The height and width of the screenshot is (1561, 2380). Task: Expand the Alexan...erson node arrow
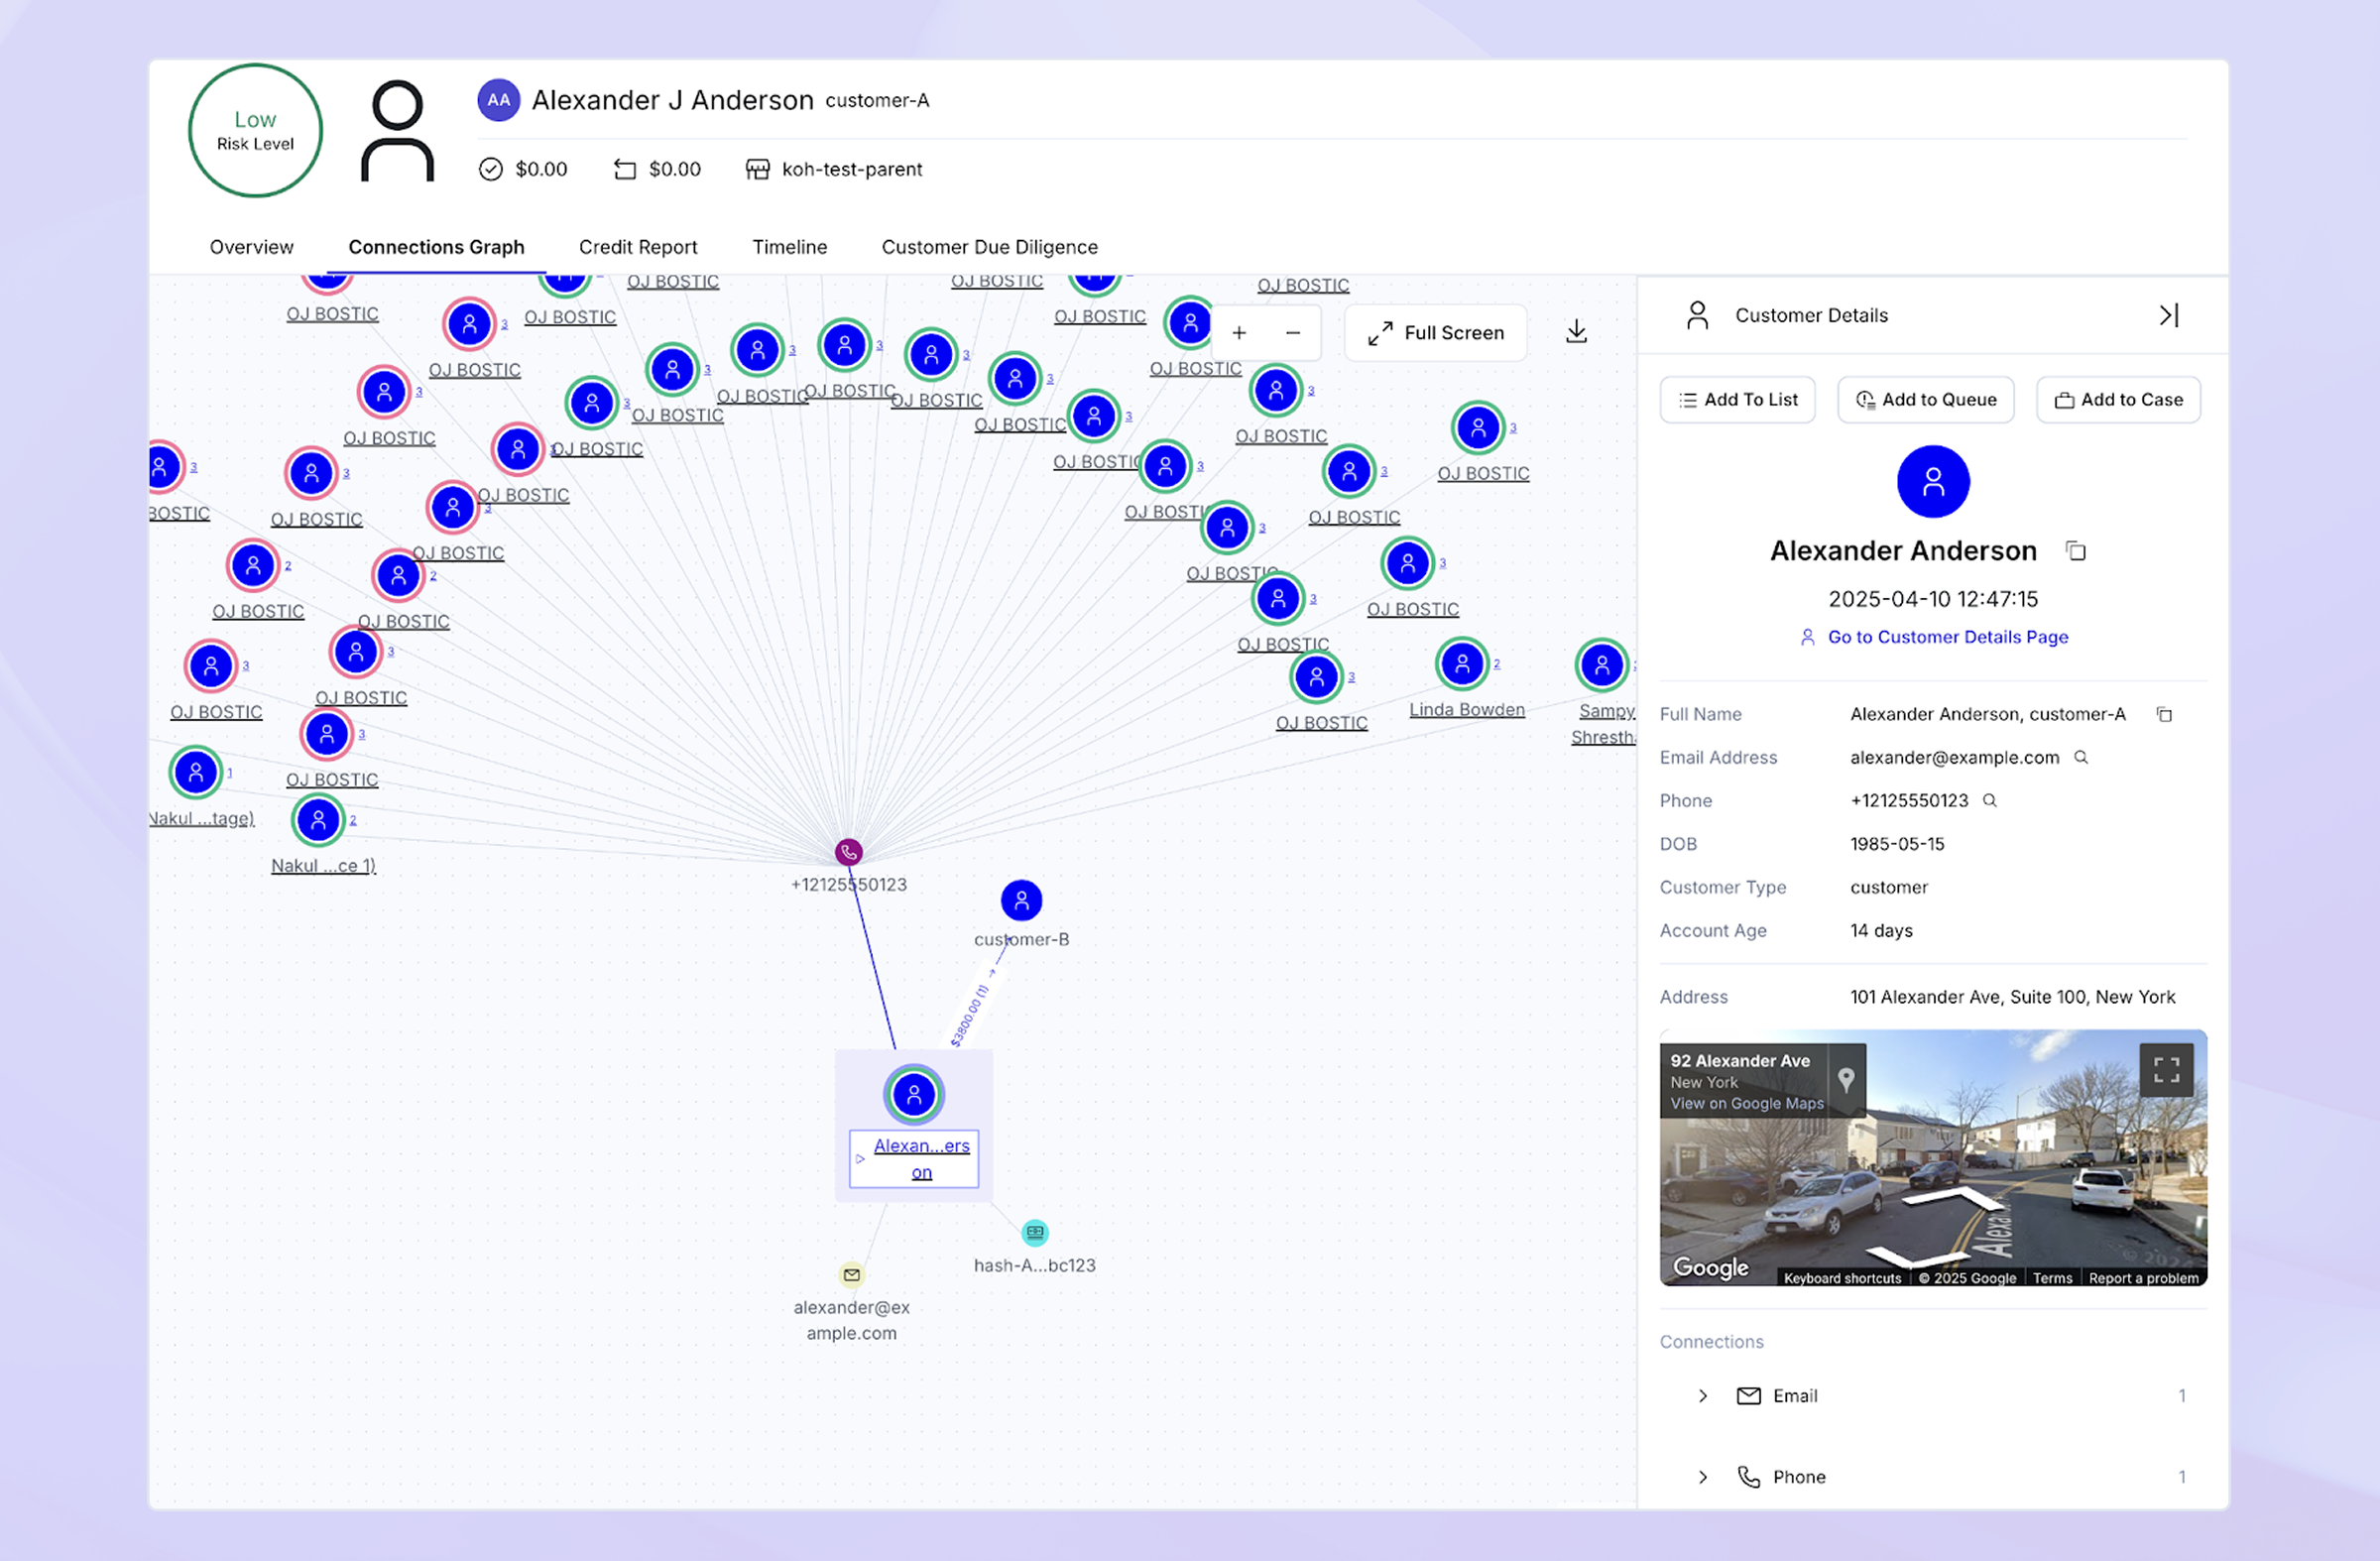(x=860, y=1159)
